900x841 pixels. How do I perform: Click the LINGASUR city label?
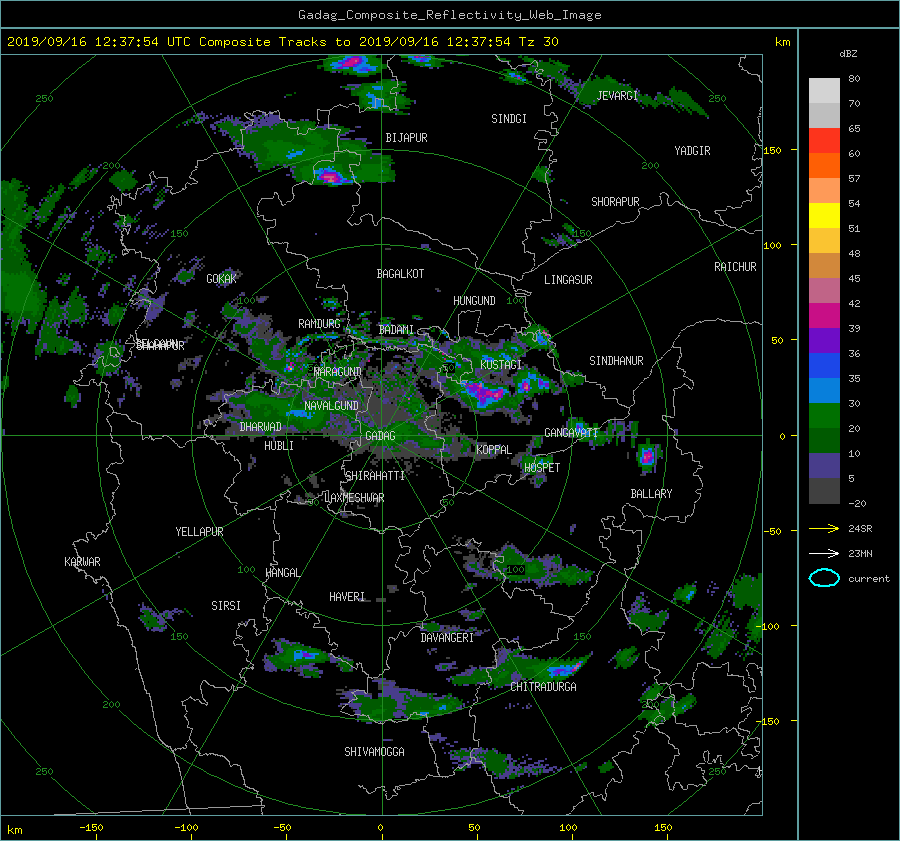coord(568,280)
